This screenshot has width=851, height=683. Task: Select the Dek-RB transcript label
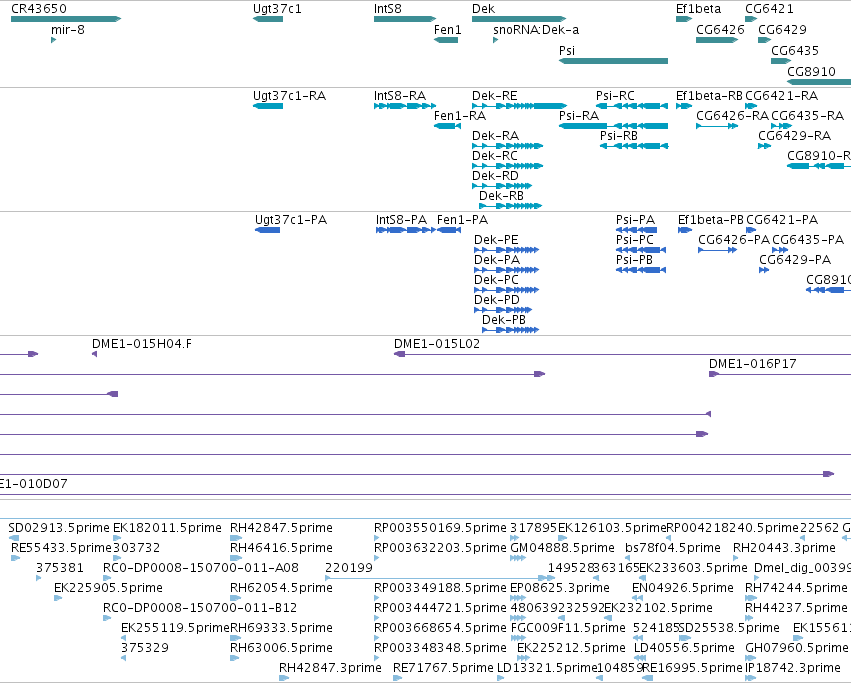[x=501, y=196]
